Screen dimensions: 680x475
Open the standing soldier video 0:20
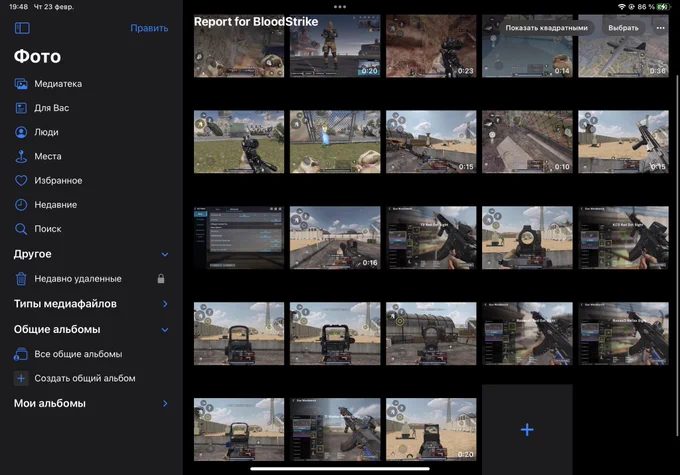tap(335, 46)
